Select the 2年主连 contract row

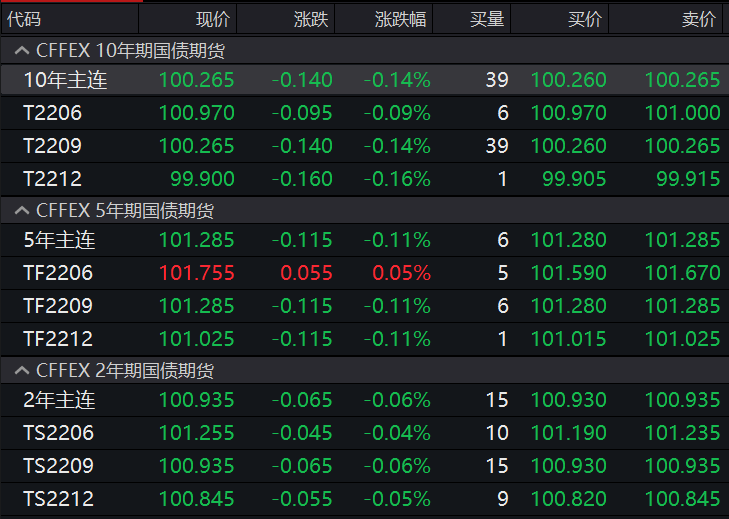pos(59,400)
